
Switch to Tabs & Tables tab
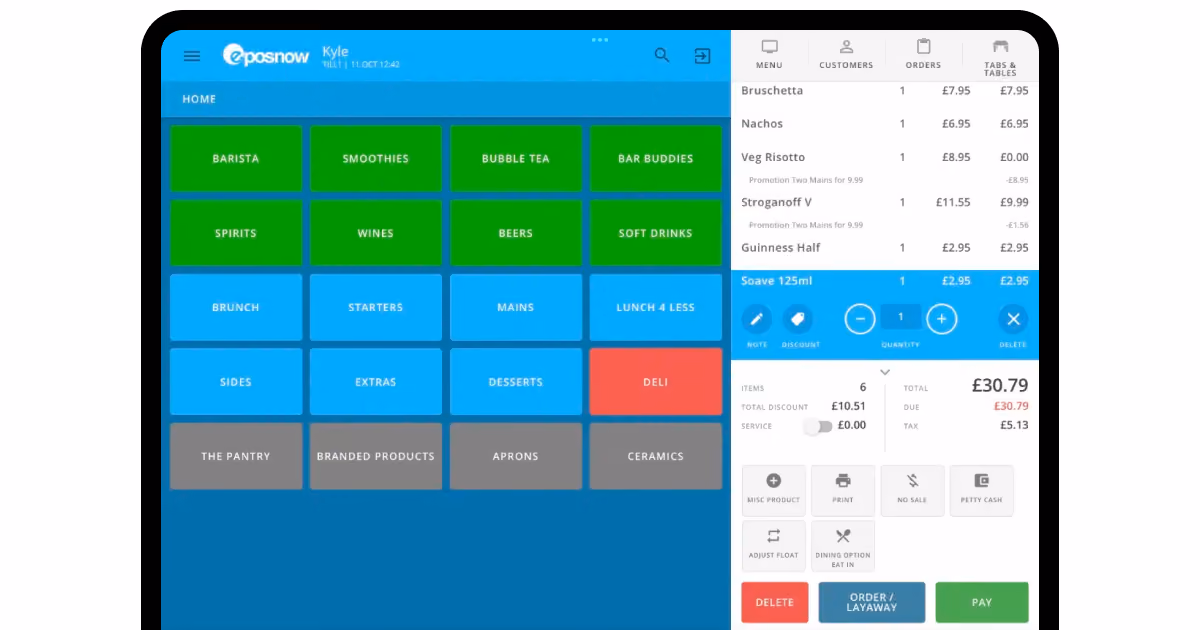tap(1000, 57)
